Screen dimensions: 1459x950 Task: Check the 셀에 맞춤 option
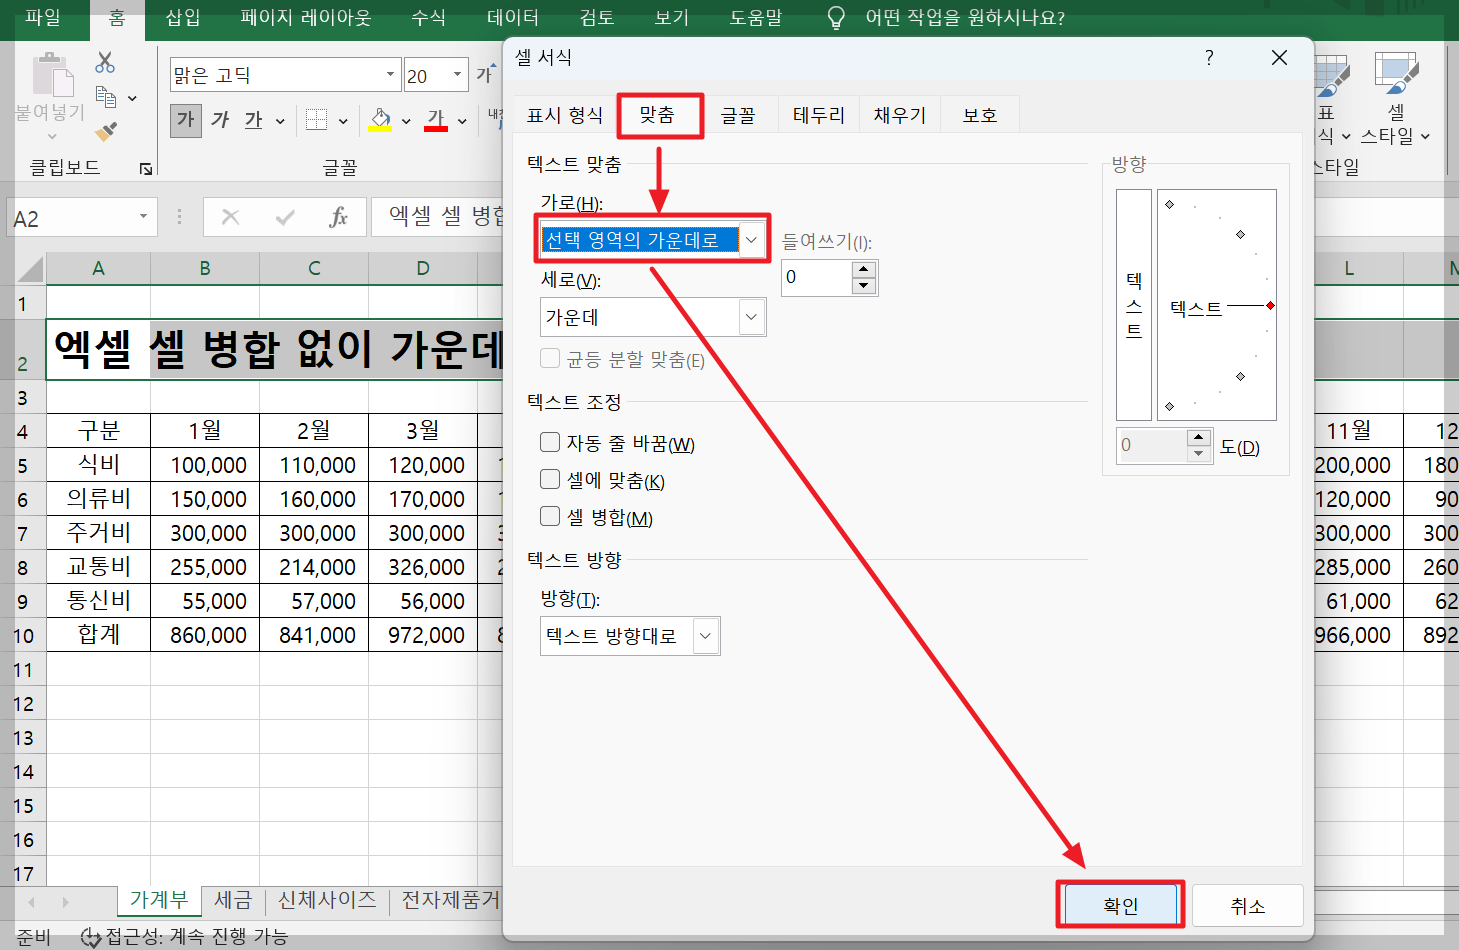pos(550,479)
